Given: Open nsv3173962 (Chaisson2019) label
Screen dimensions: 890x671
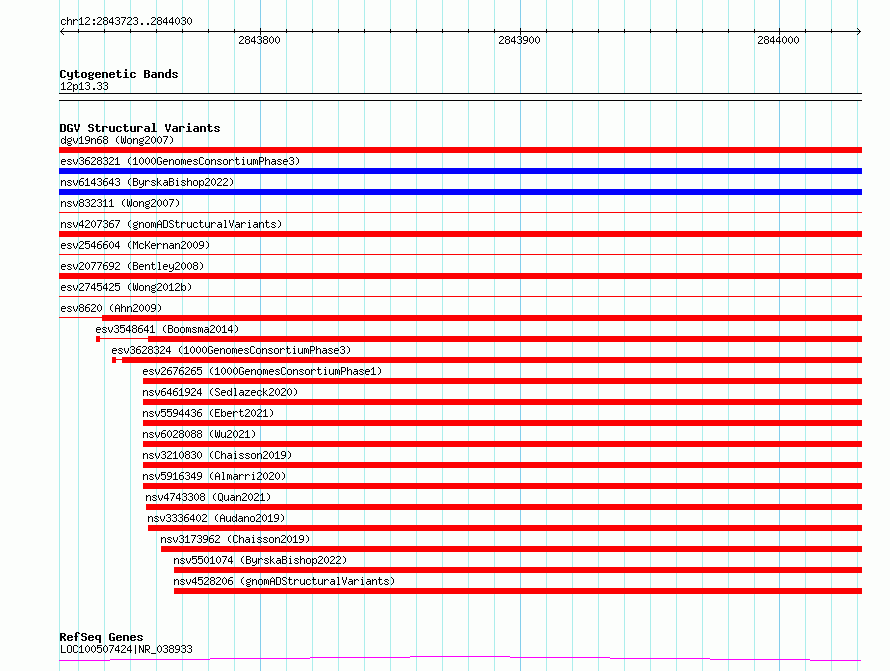Looking at the screenshot, I should tap(235, 539).
